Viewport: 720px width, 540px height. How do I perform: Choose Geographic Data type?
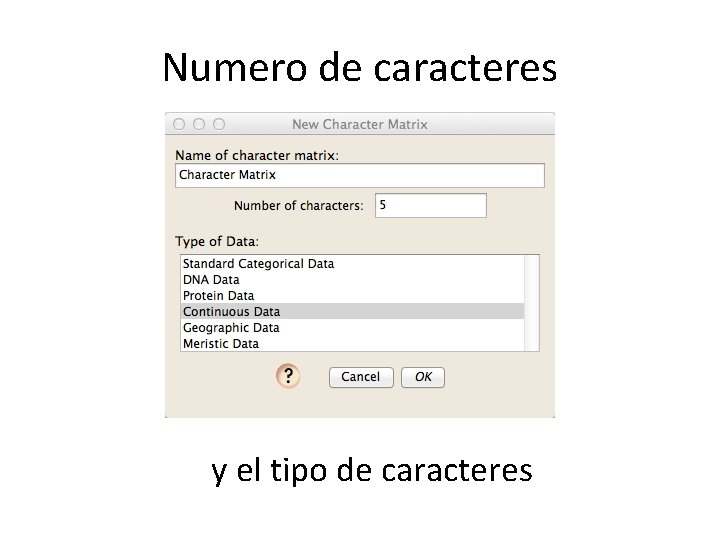coord(231,328)
